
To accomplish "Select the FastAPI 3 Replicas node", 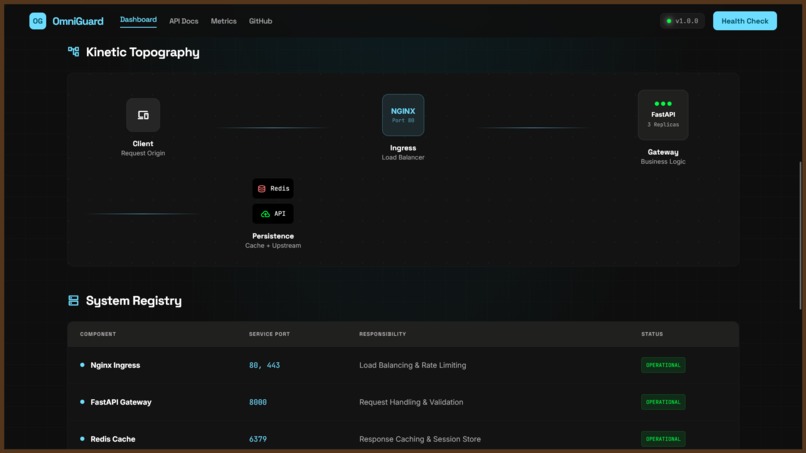I will [x=663, y=115].
